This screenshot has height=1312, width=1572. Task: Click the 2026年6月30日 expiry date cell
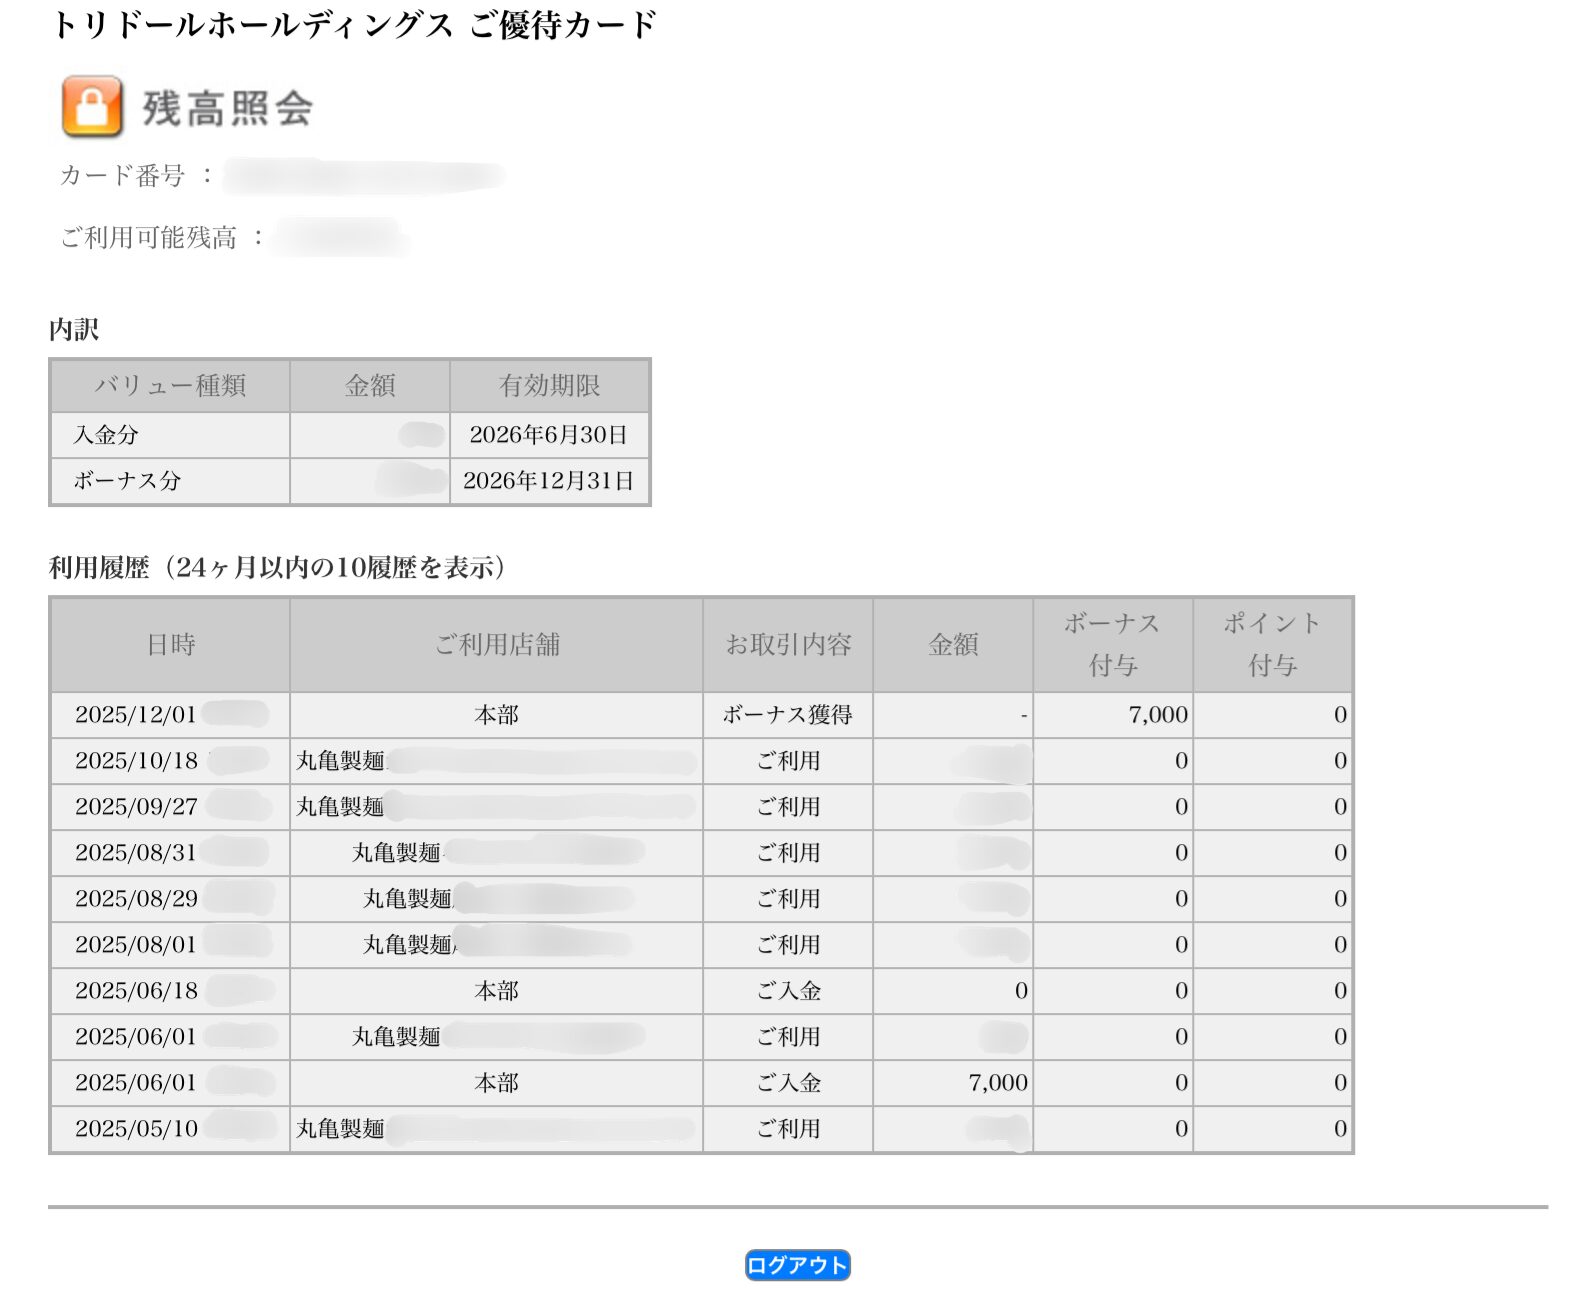pyautogui.click(x=548, y=435)
